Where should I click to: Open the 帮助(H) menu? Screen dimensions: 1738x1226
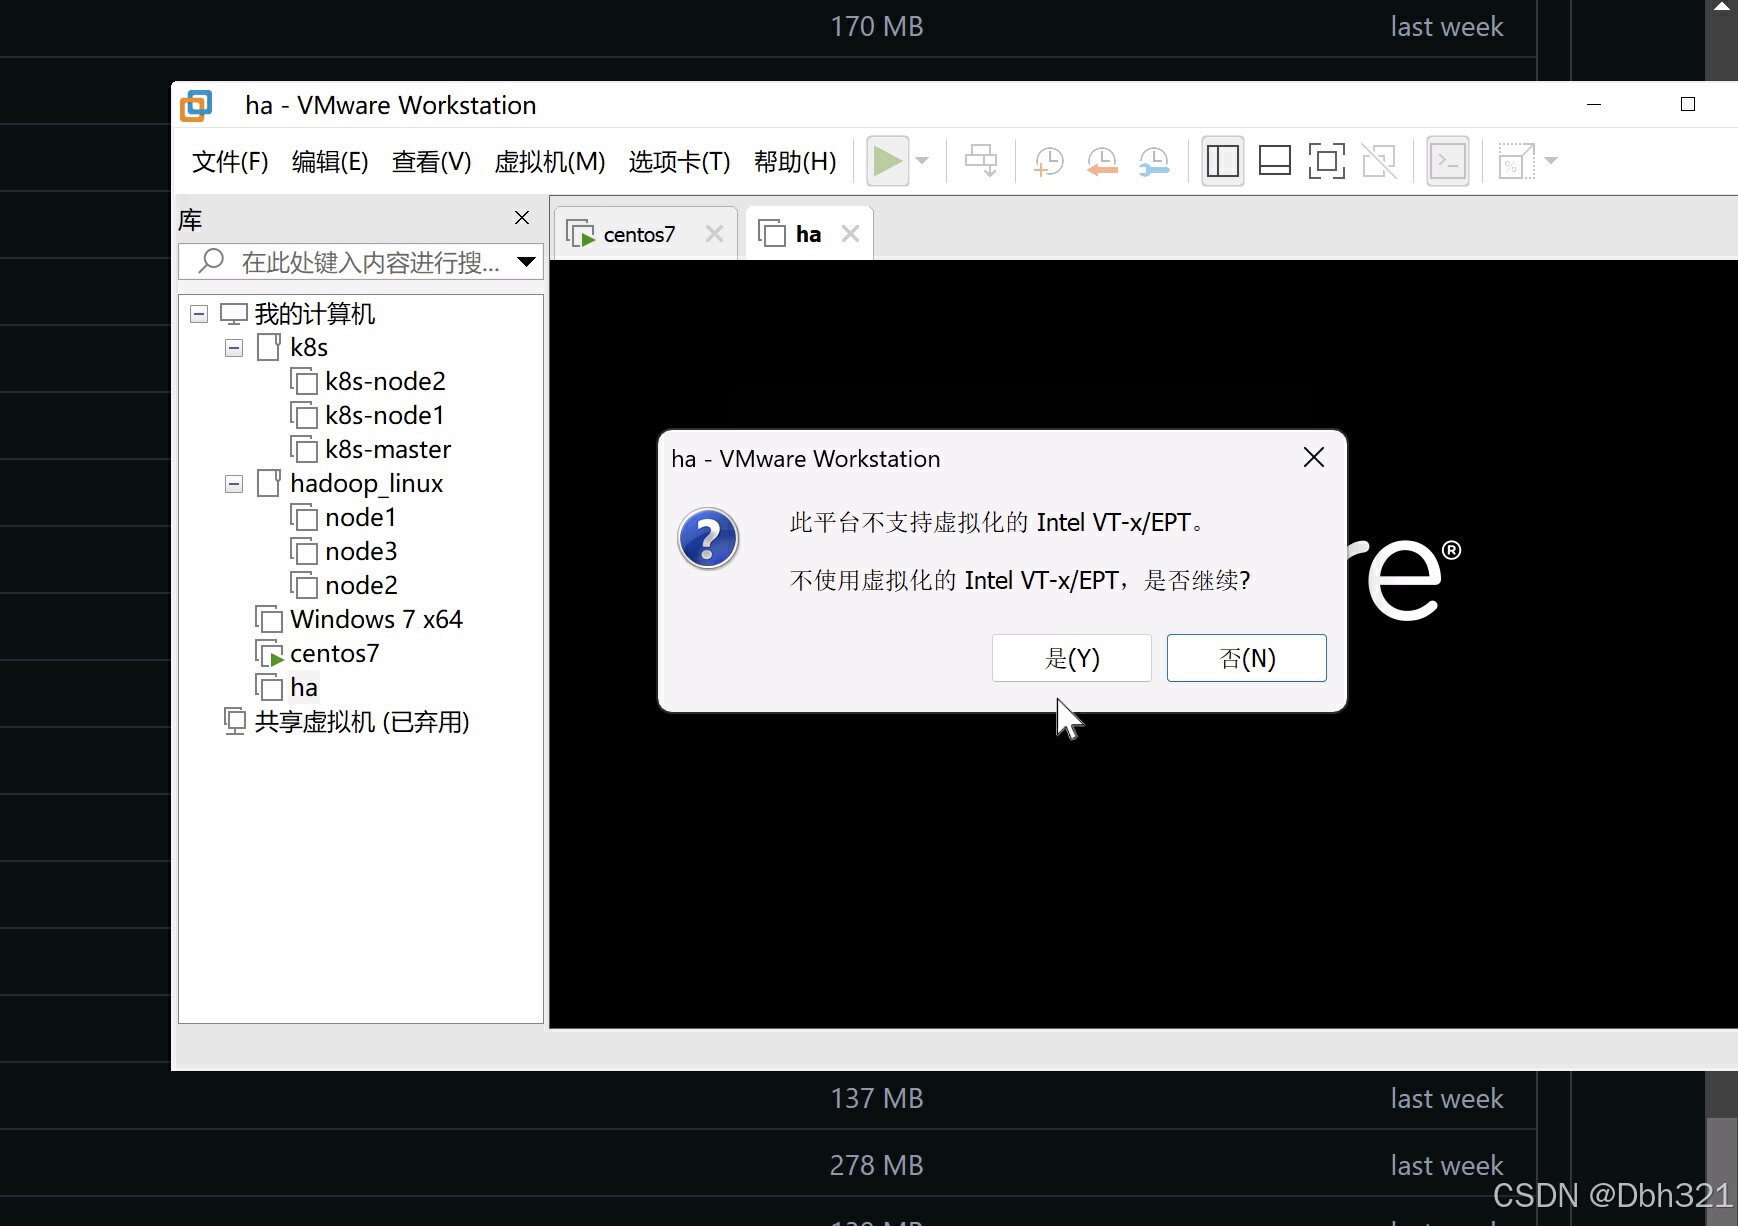(795, 161)
